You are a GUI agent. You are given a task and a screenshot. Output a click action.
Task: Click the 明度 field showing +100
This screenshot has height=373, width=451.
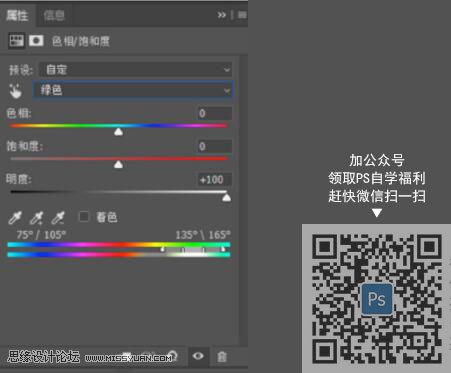coord(214,180)
